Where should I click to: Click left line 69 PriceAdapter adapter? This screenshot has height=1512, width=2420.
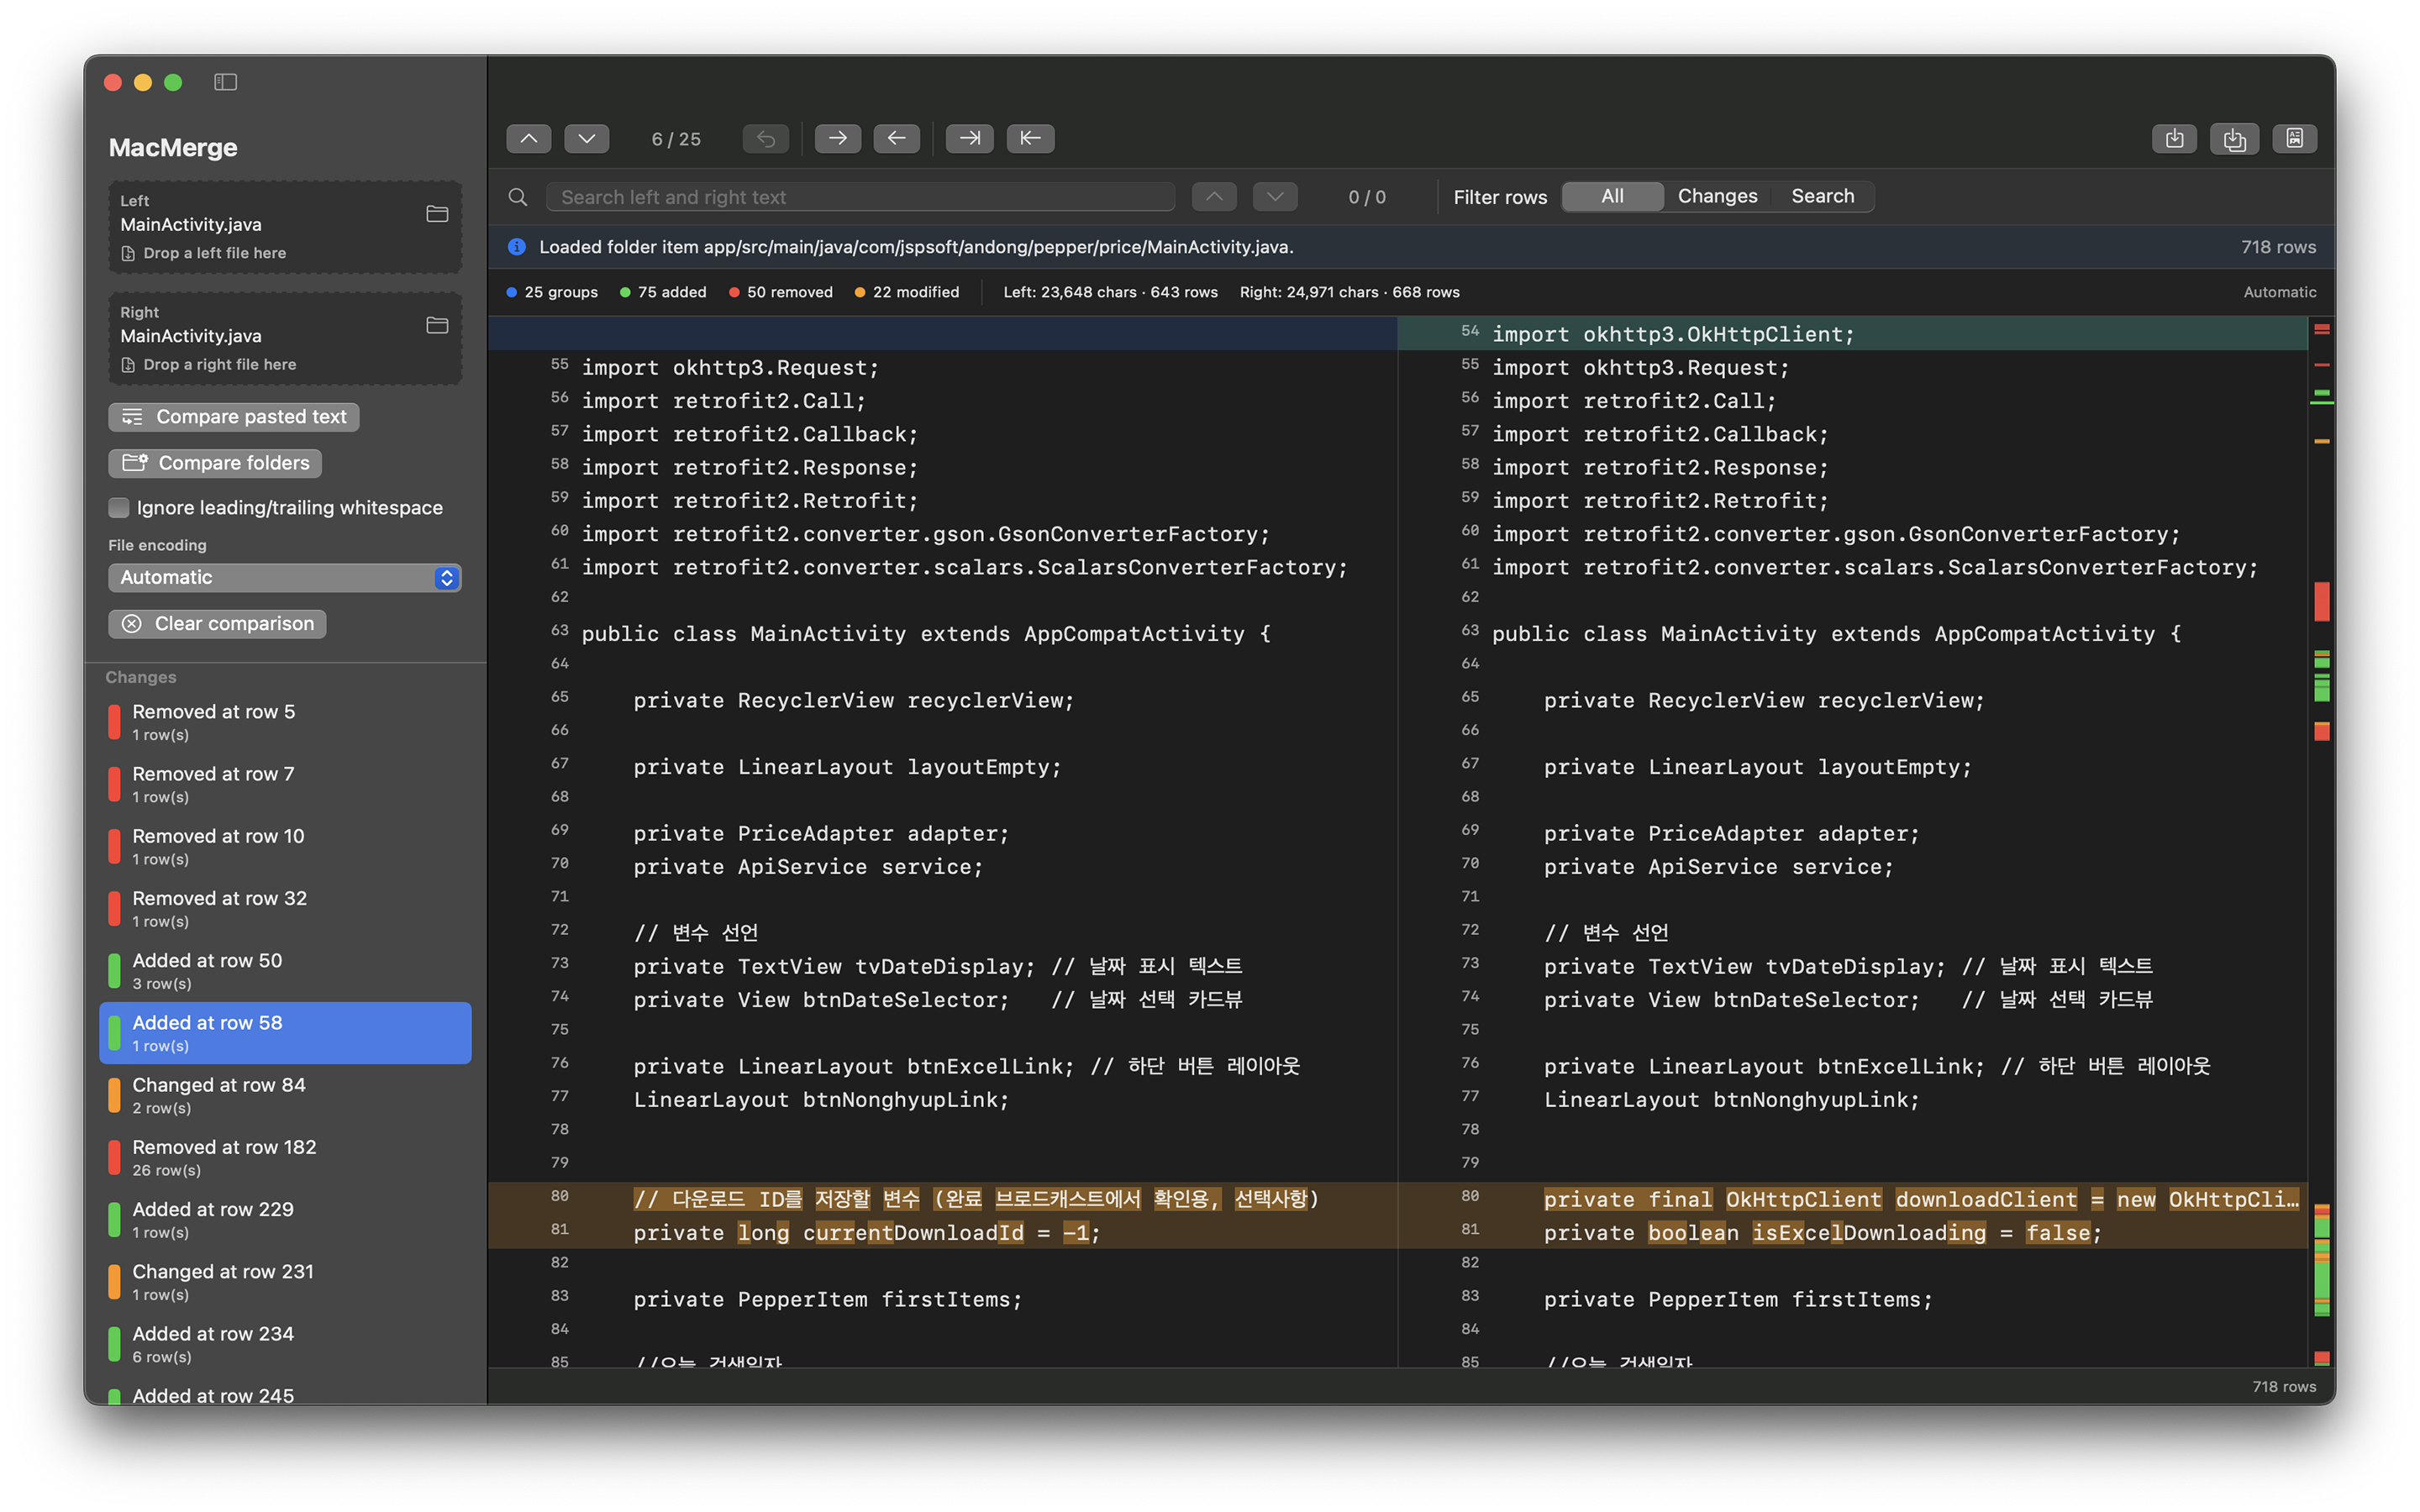click(x=821, y=834)
